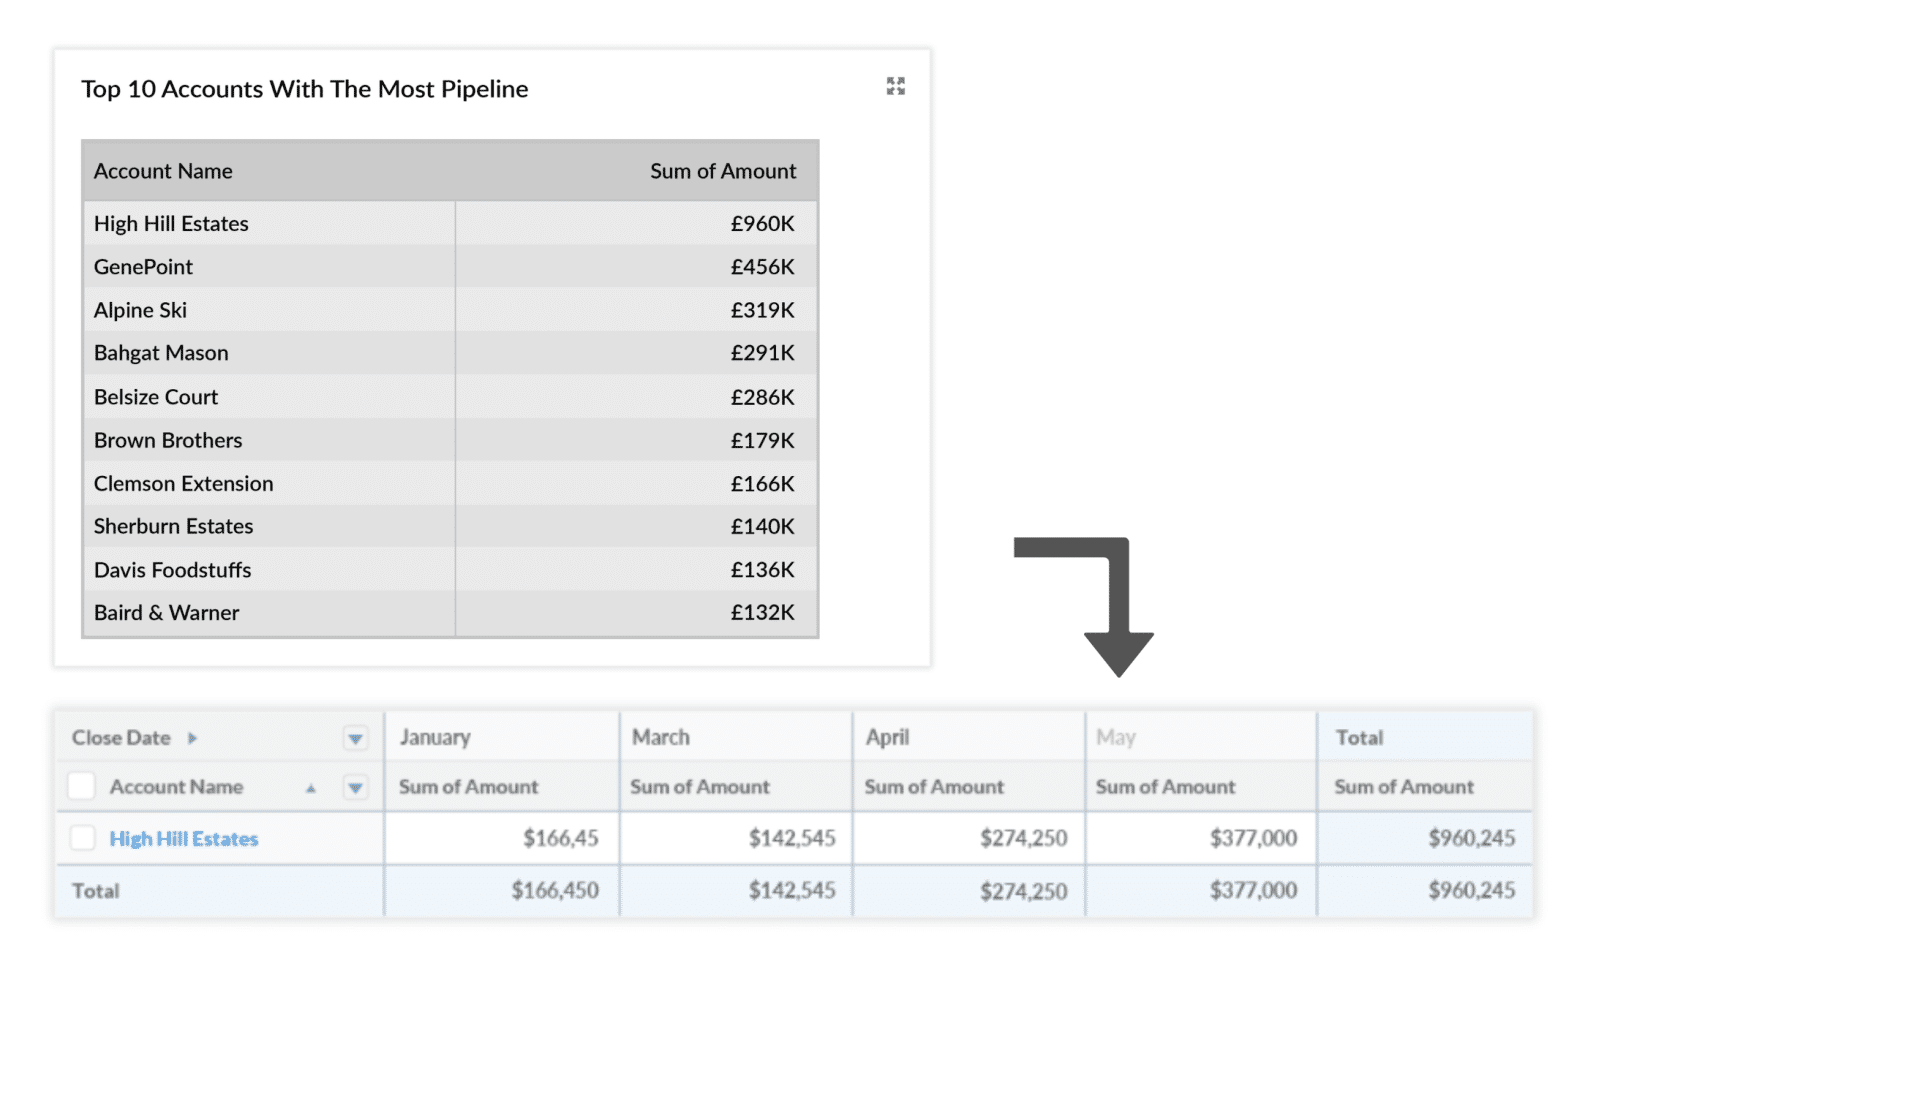Click the GenePoint row in the report
The image size is (1920, 1099).
click(x=143, y=266)
